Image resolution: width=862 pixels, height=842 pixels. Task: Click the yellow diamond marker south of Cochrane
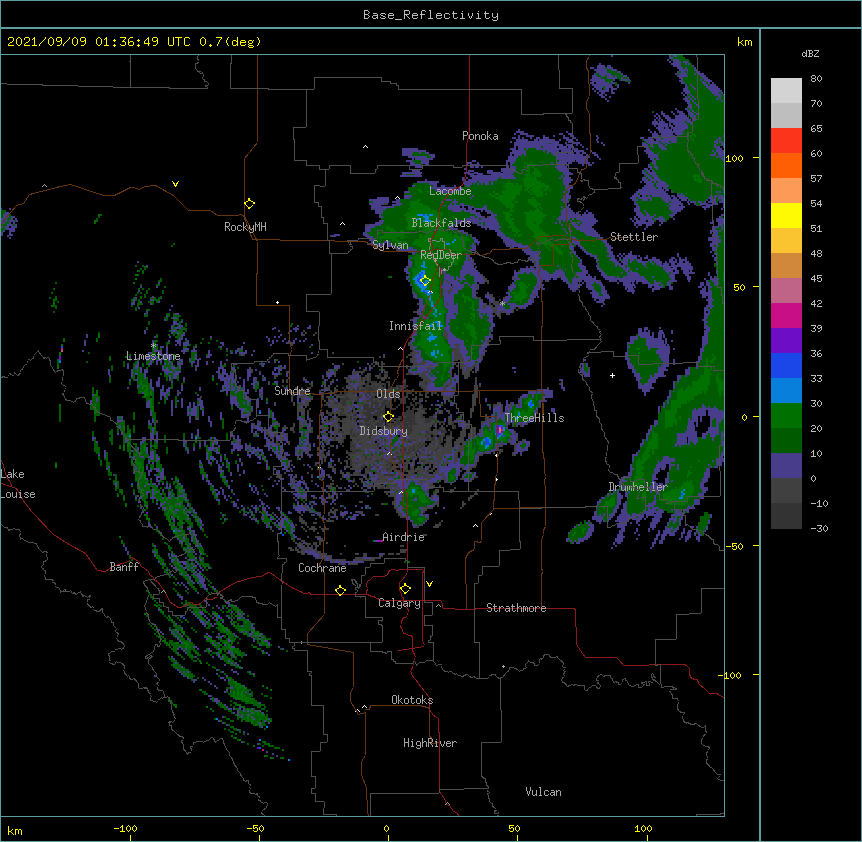[340, 590]
